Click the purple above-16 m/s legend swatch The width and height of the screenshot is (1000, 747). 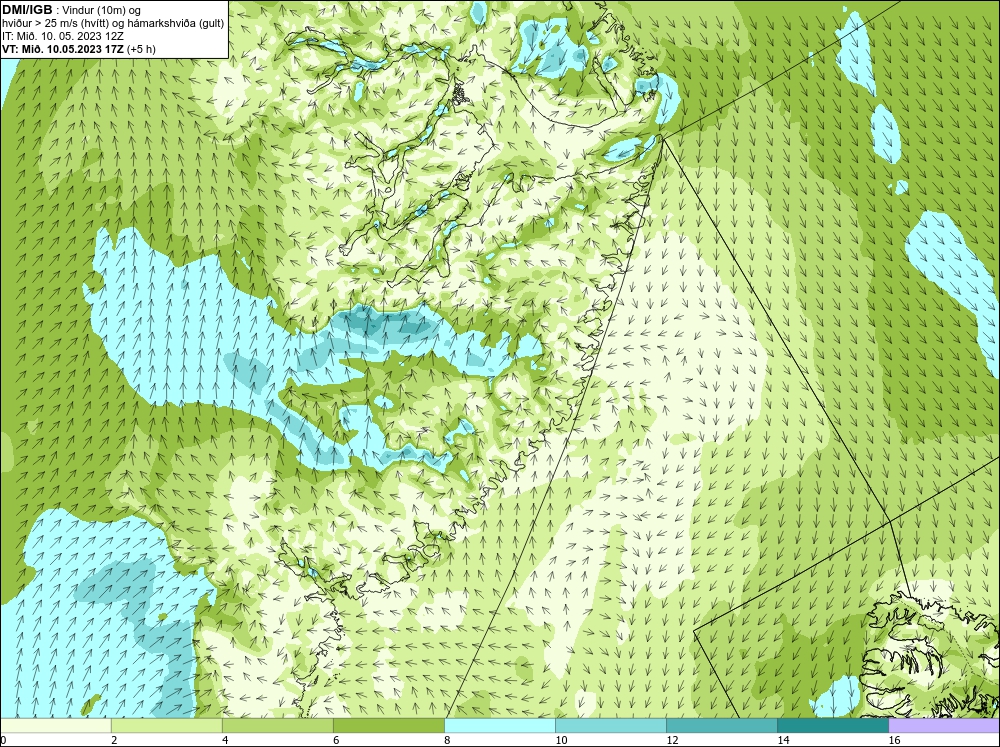pyautogui.click(x=944, y=725)
